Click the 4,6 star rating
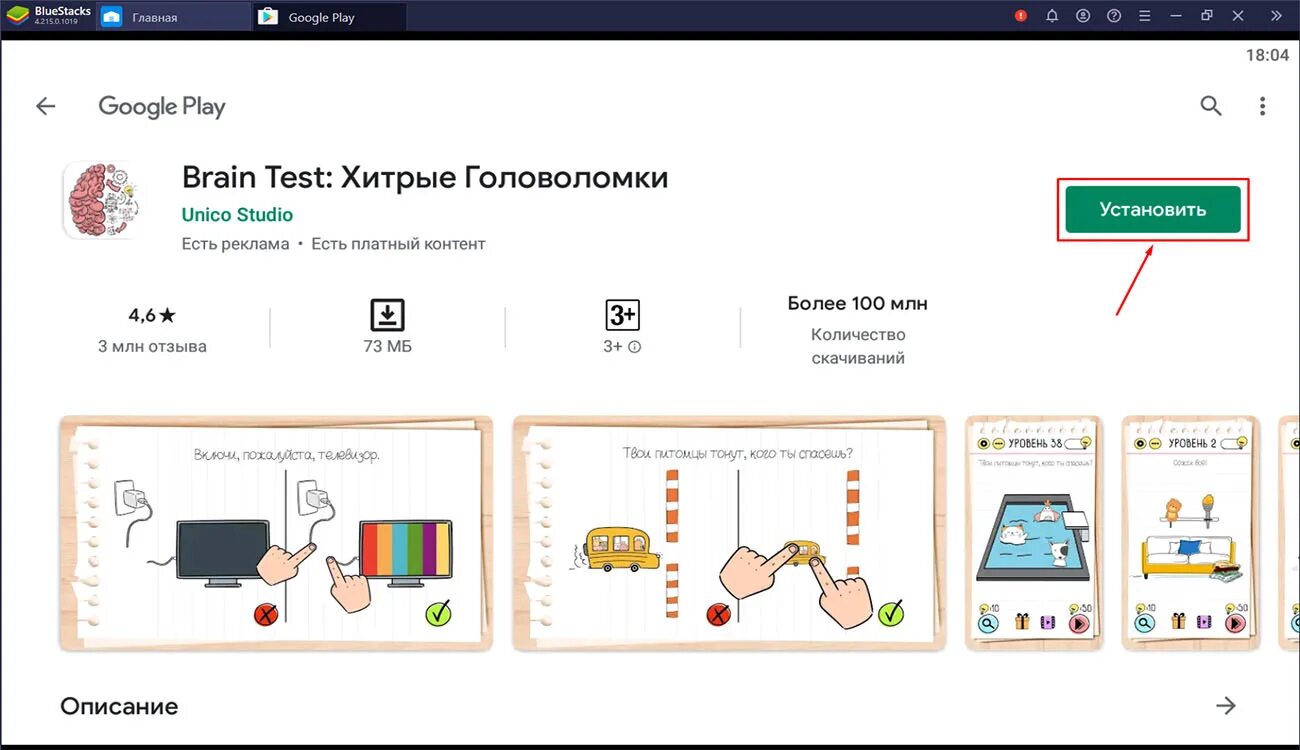The height and width of the screenshot is (750, 1300). (x=152, y=315)
